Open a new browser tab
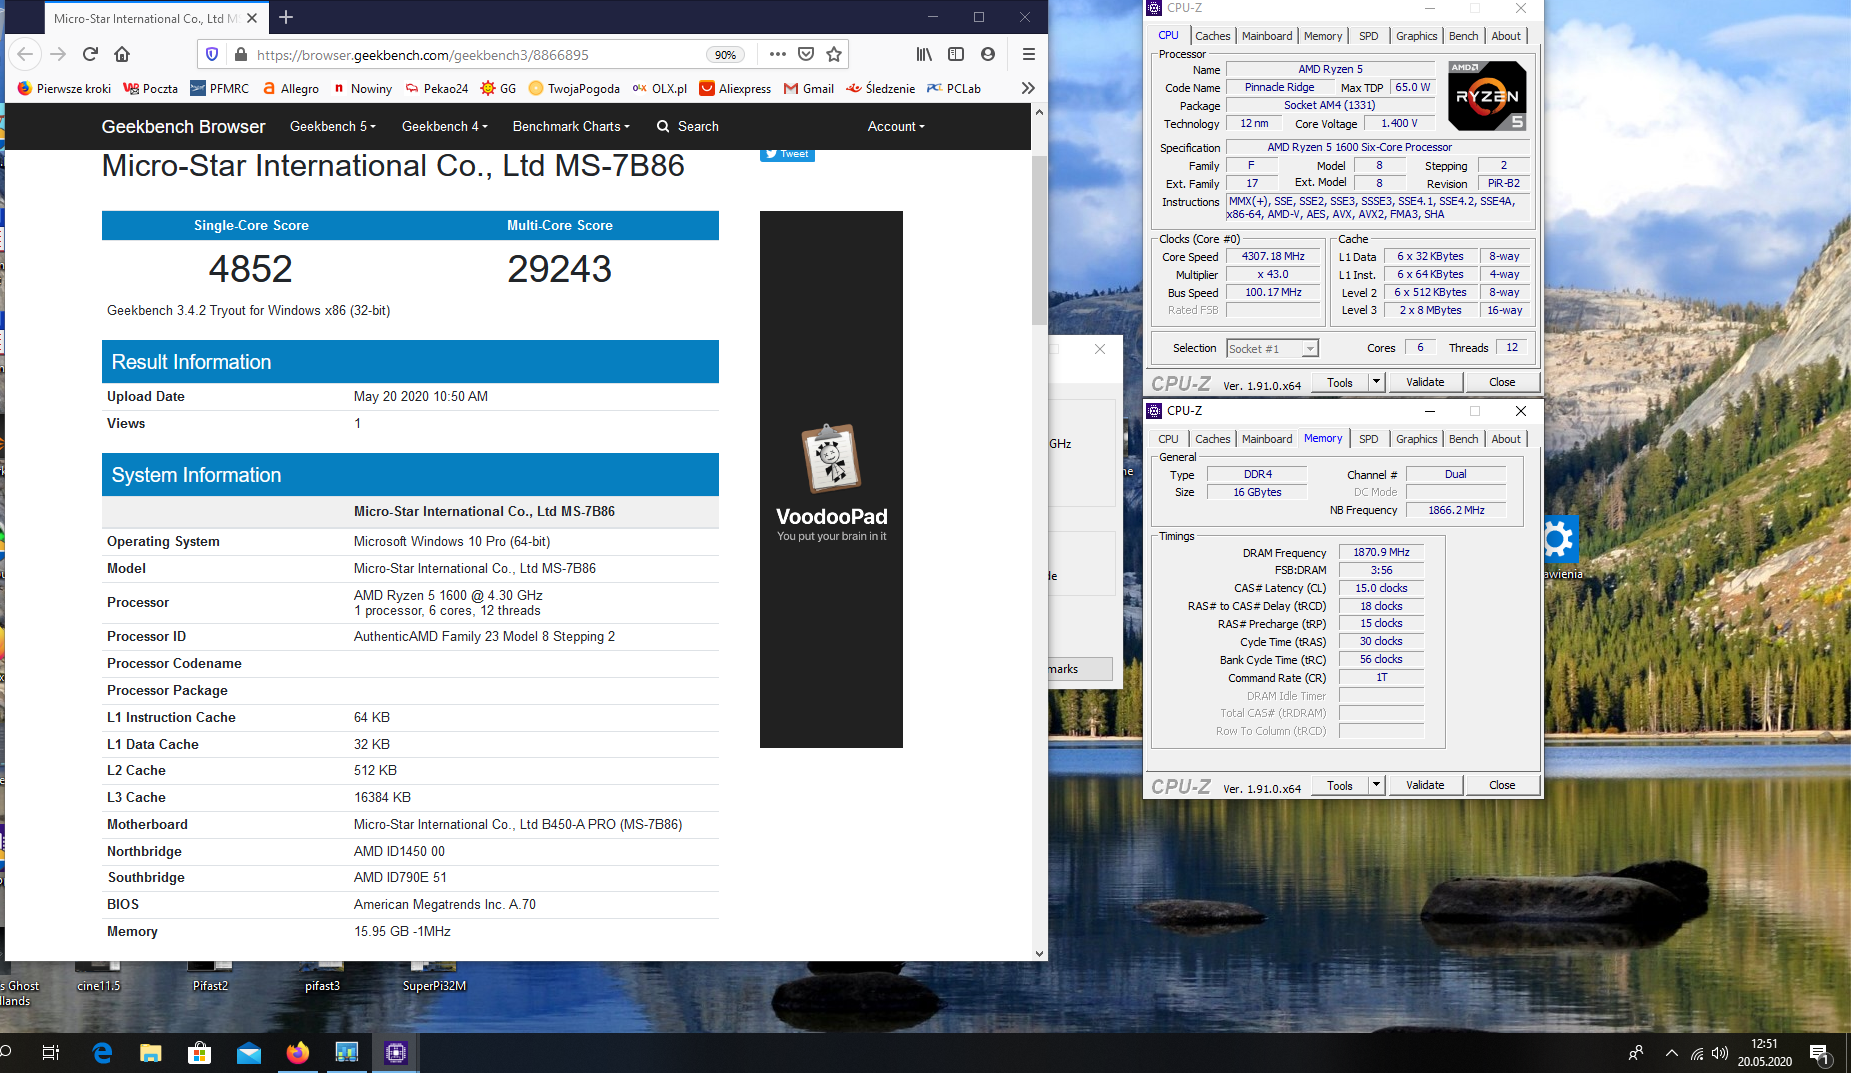 (x=286, y=17)
